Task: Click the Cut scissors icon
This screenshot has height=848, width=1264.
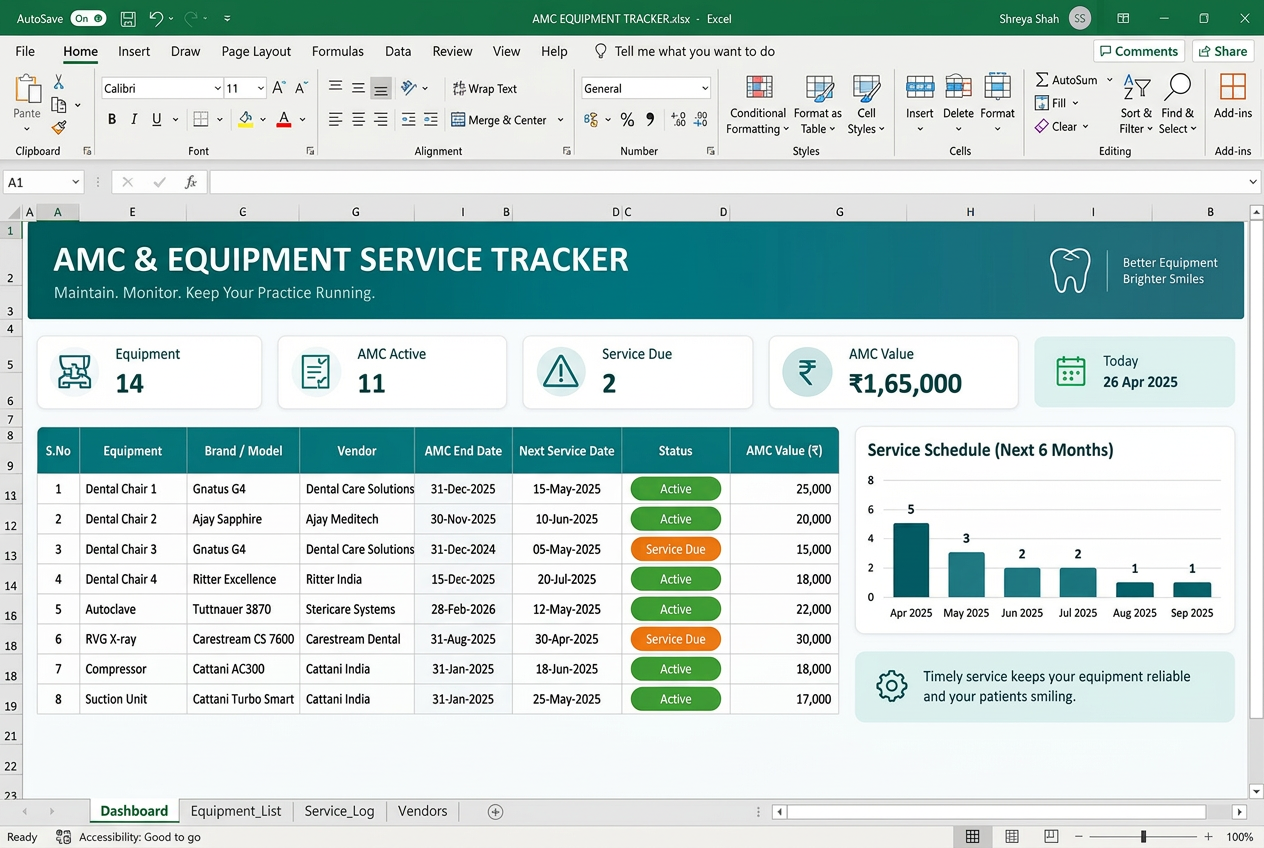Action: tap(59, 82)
